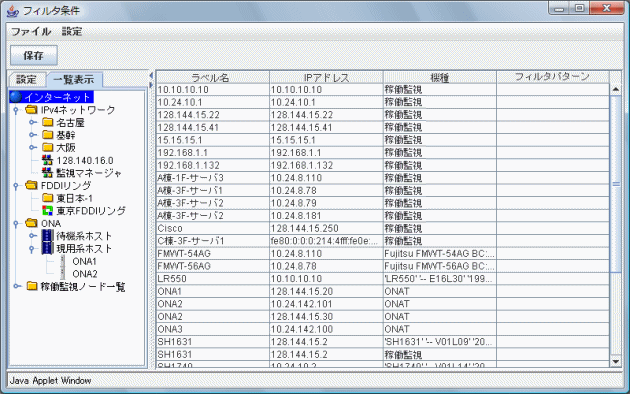Click the C棟-3F-サーバ1 label cell

pos(213,241)
